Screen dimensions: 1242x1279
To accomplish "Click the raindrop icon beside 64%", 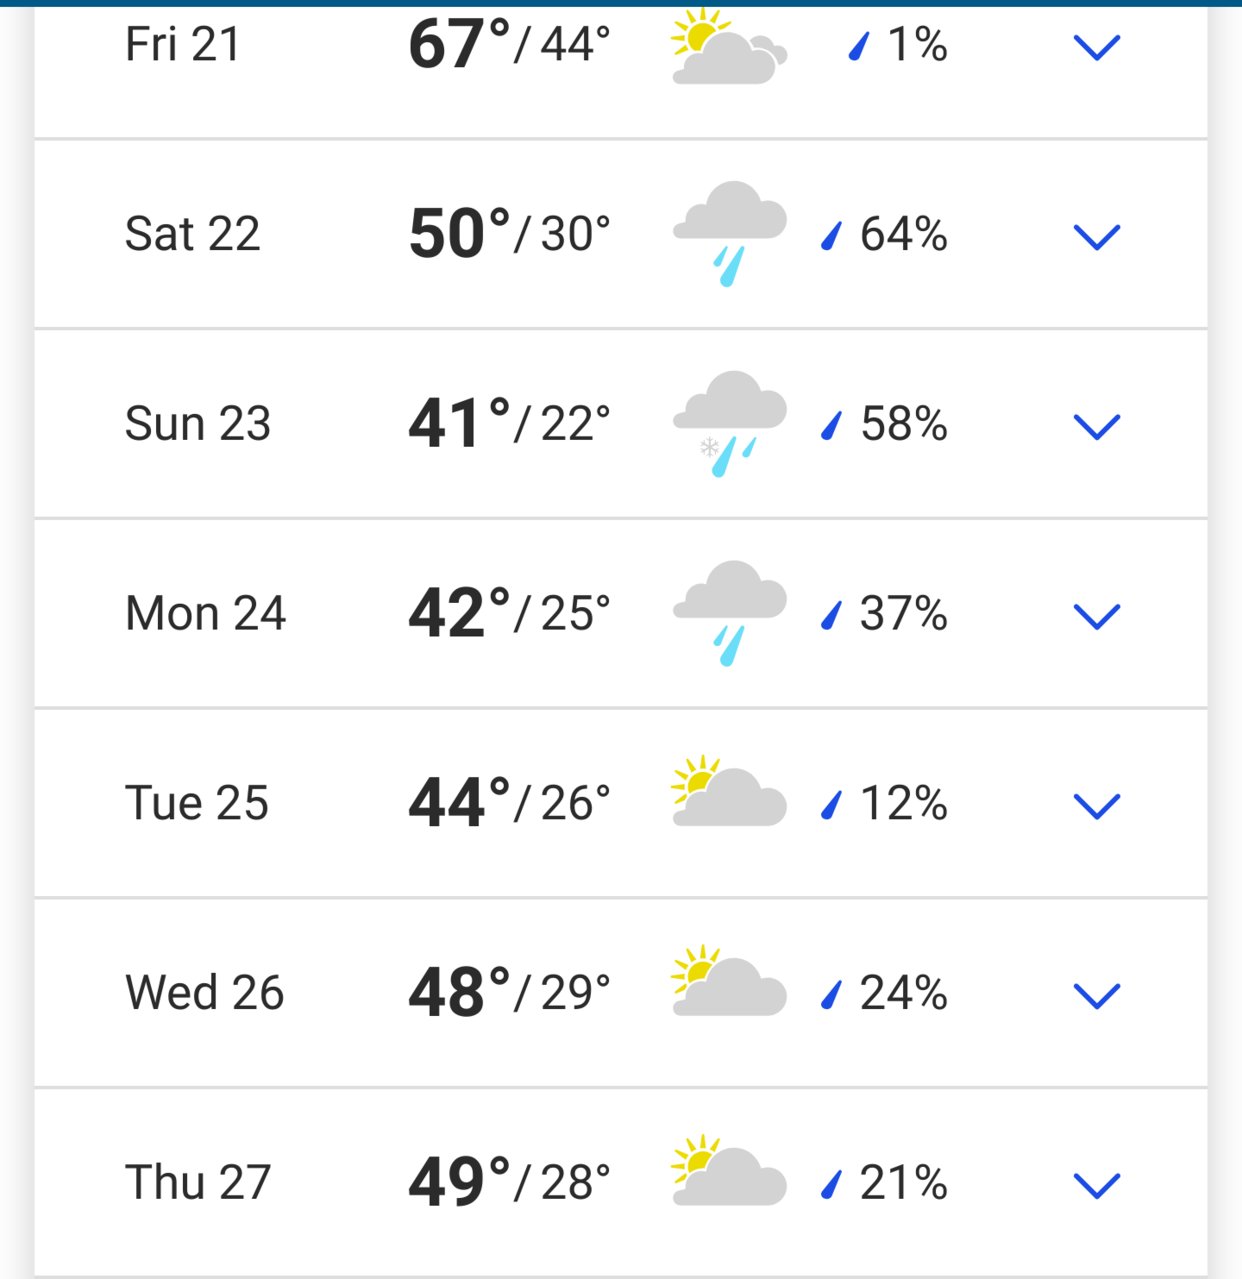I will click(x=831, y=236).
